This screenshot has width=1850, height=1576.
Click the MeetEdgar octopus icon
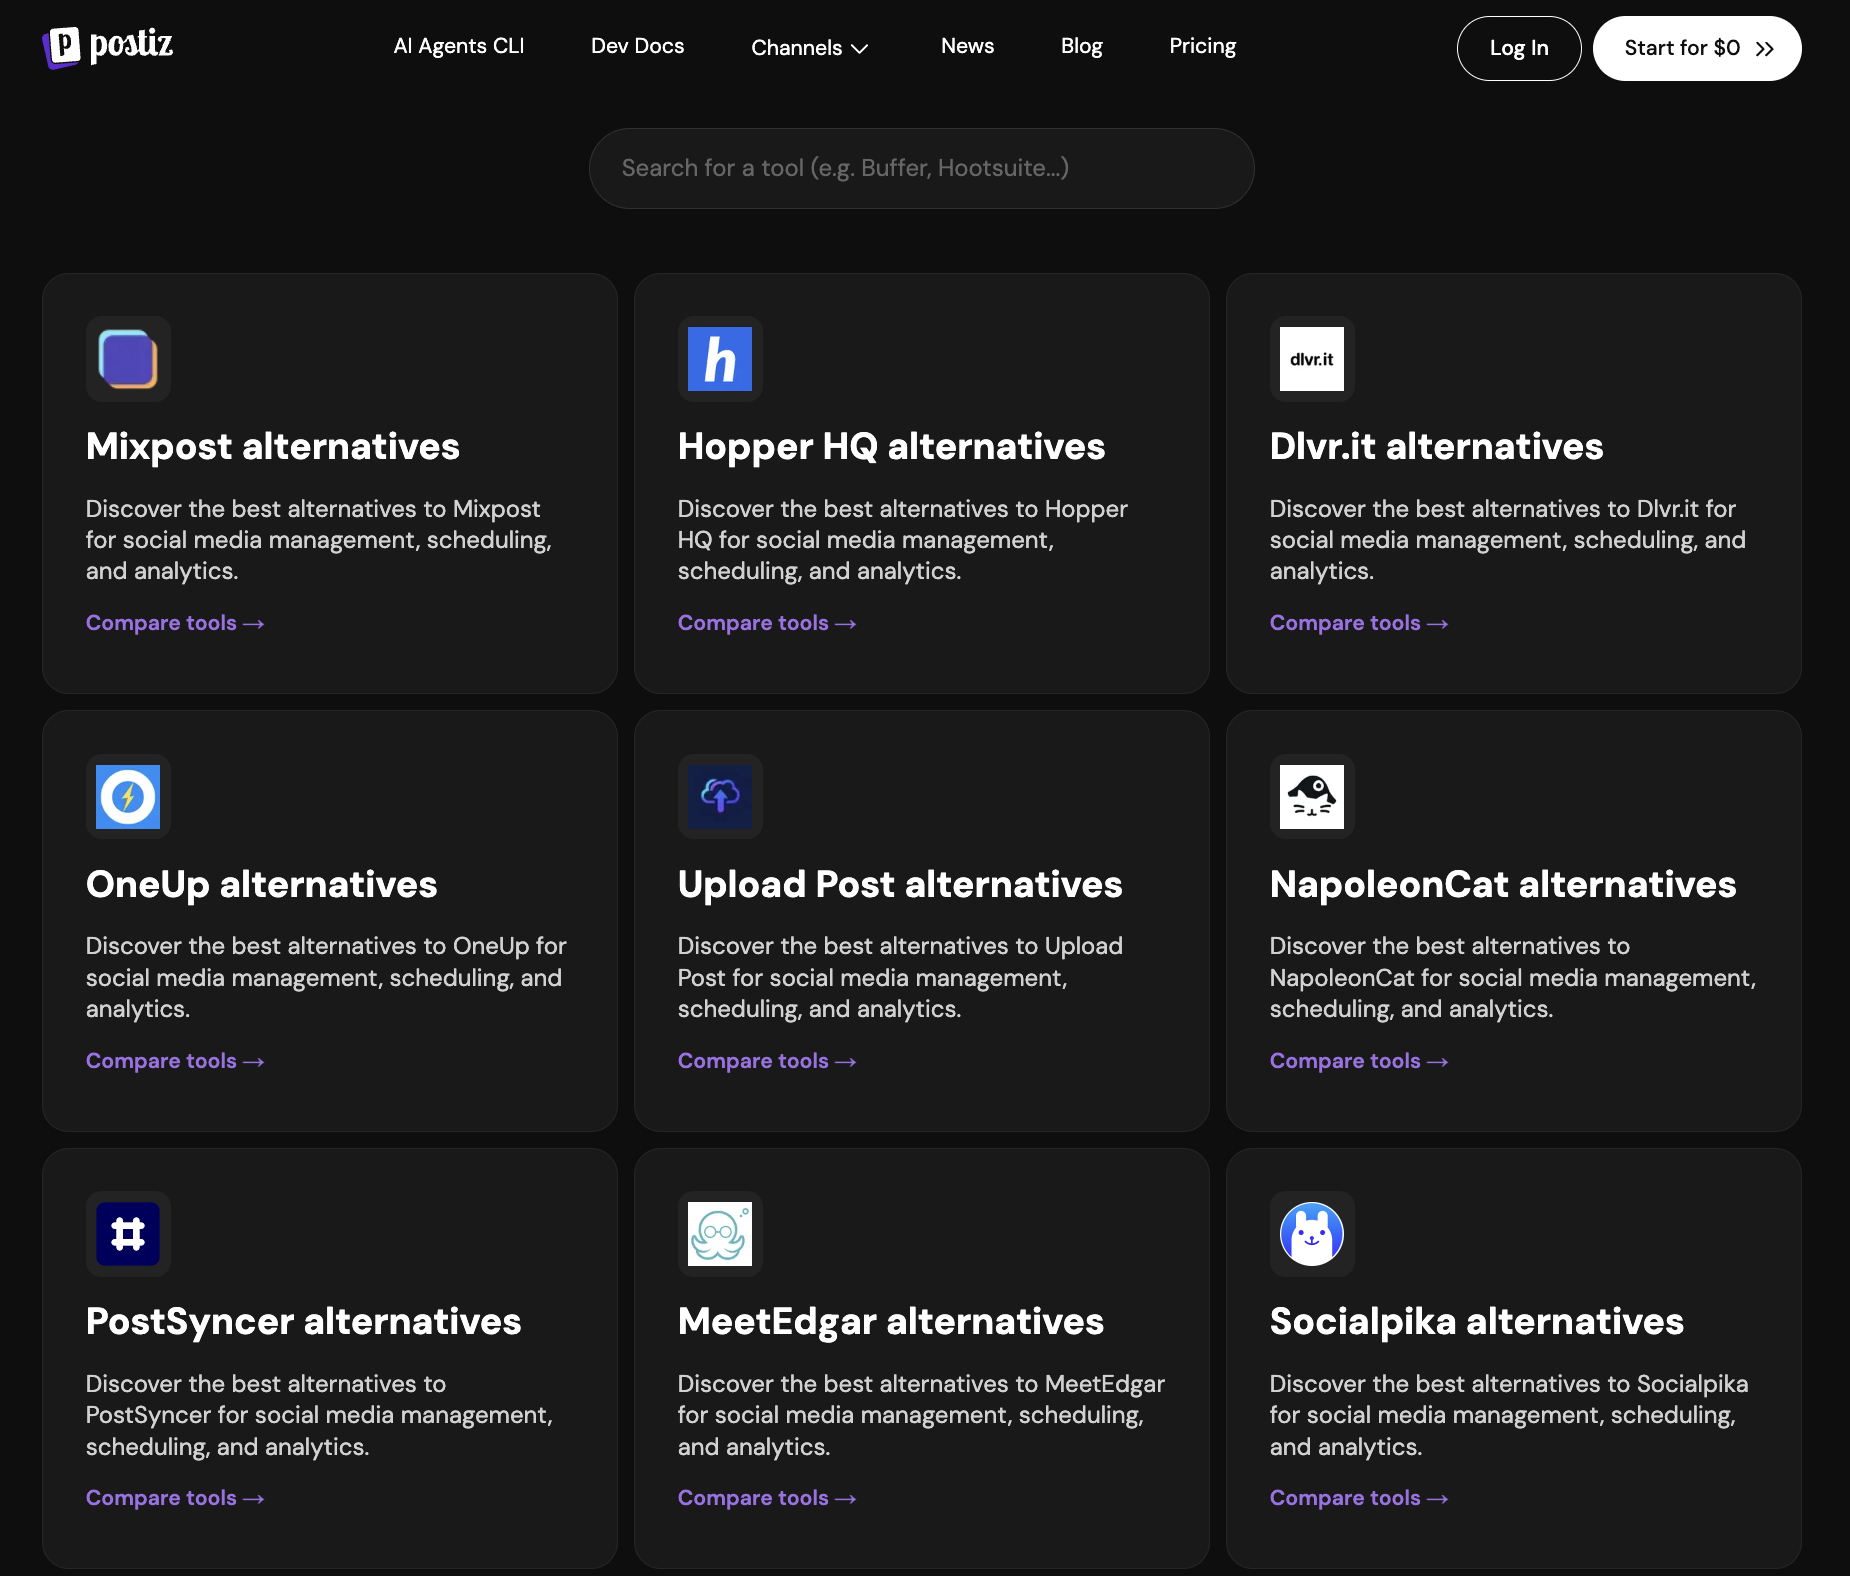[x=720, y=1234]
